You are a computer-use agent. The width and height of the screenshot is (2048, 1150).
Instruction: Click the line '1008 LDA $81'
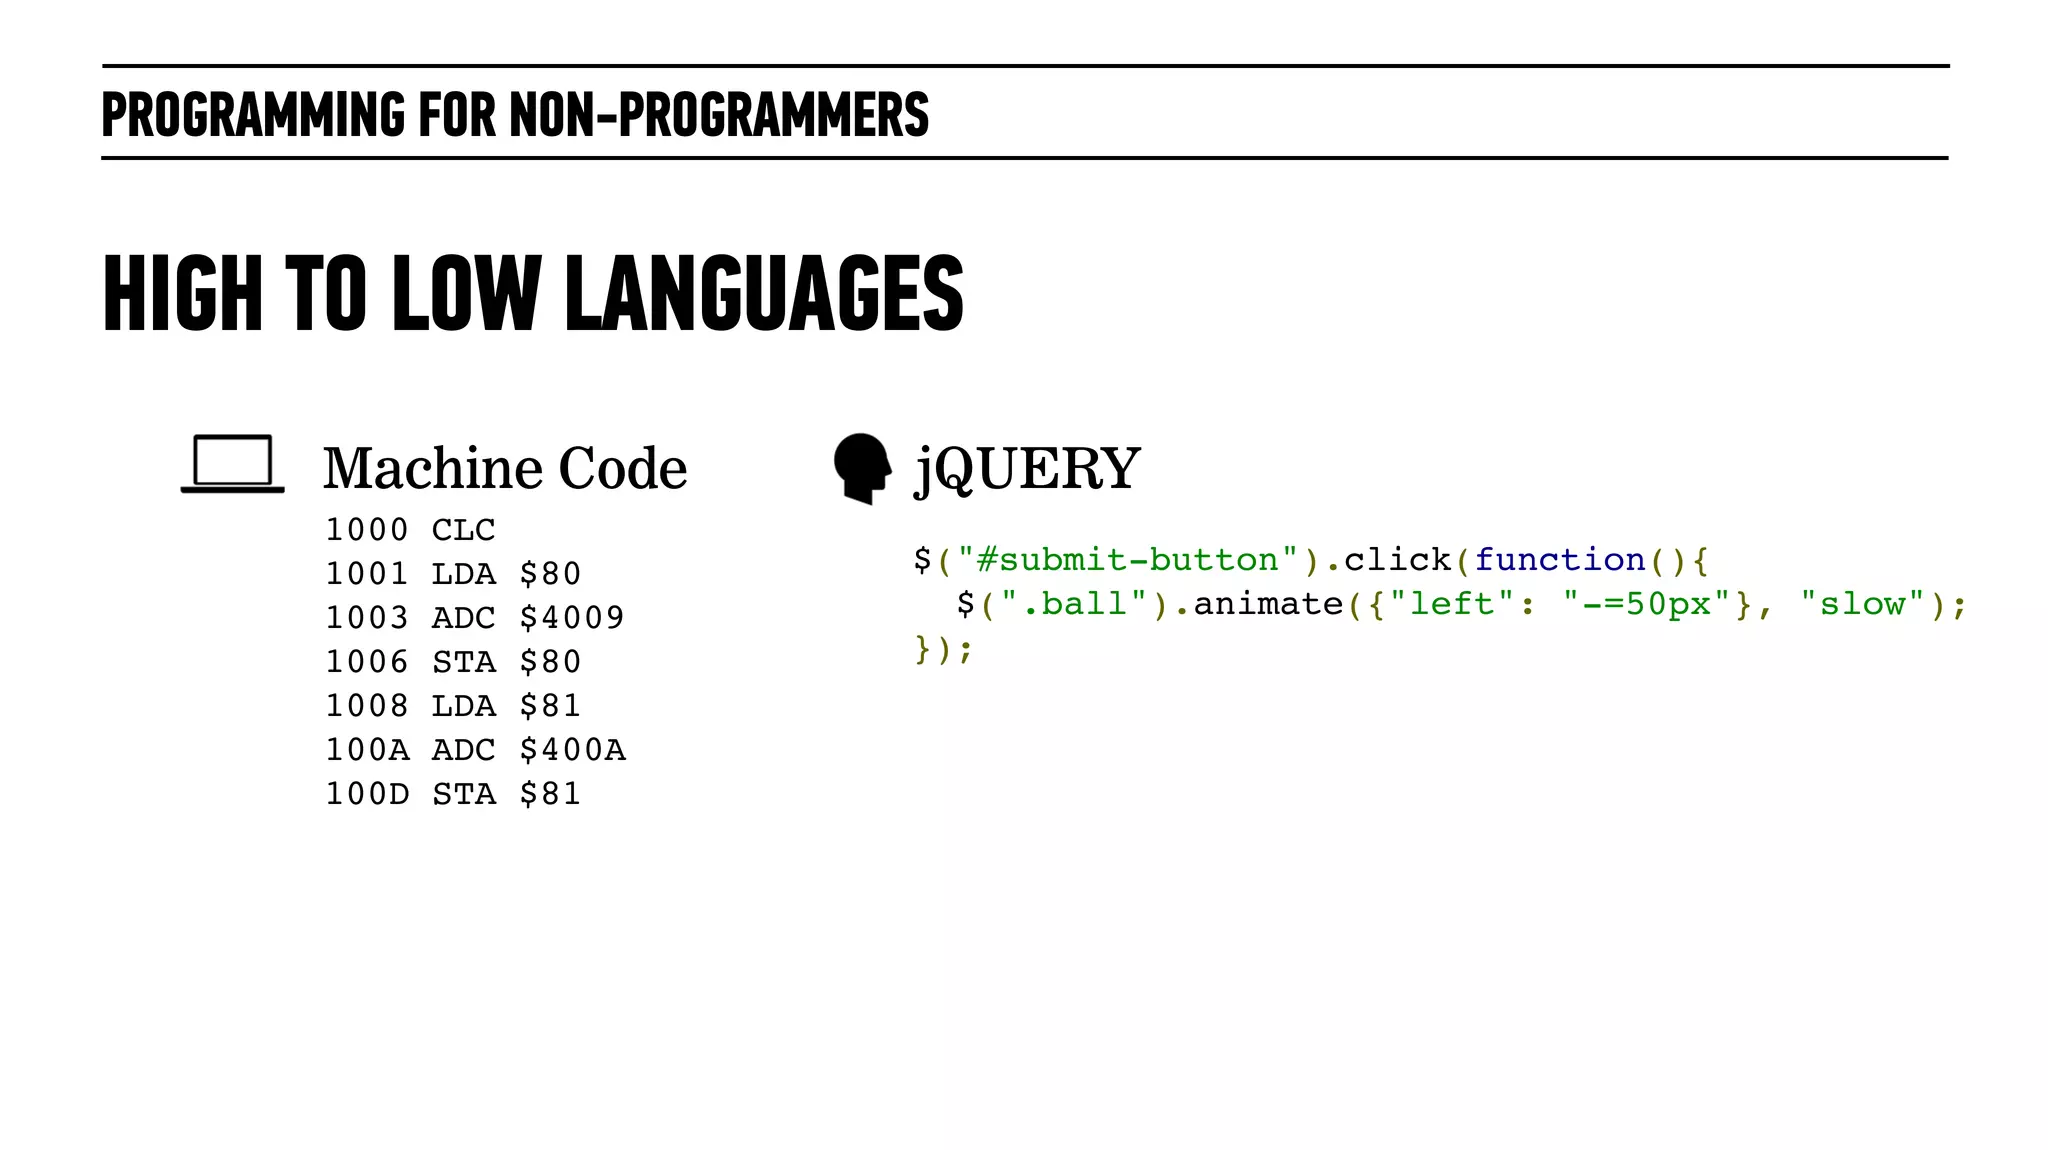tap(453, 706)
